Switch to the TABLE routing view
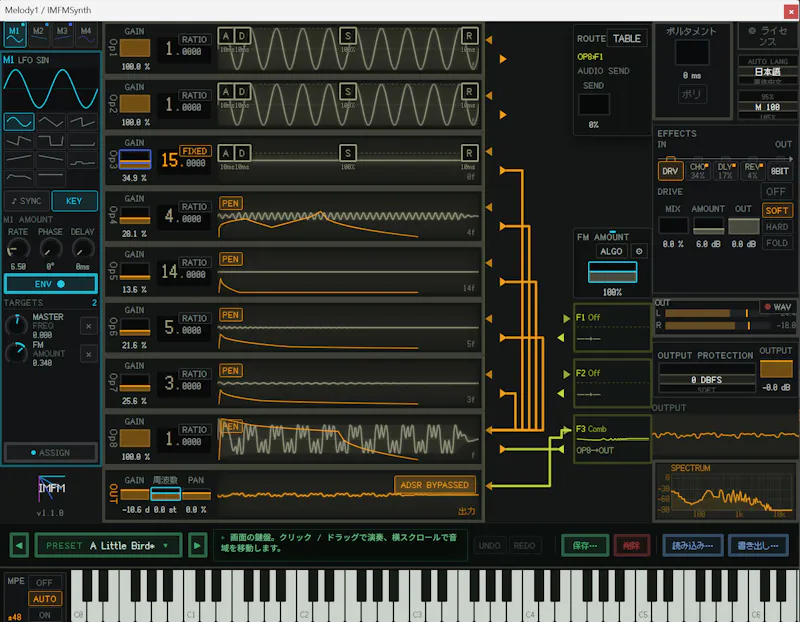This screenshot has width=800, height=622. 627,39
